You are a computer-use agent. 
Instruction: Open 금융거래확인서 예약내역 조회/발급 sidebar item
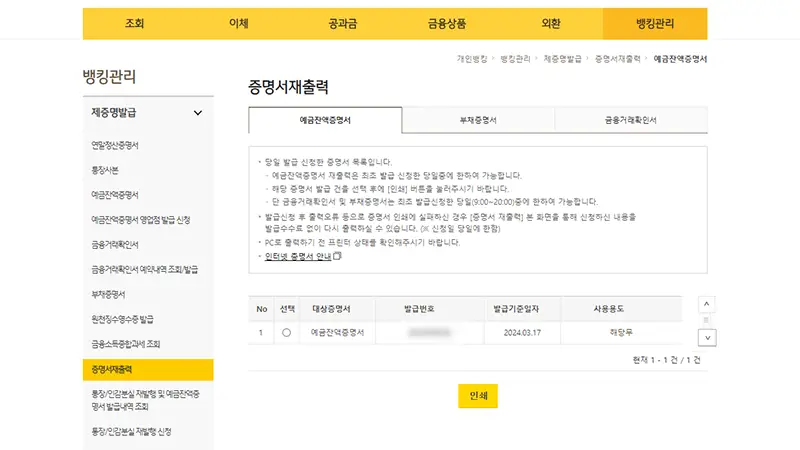144,269
